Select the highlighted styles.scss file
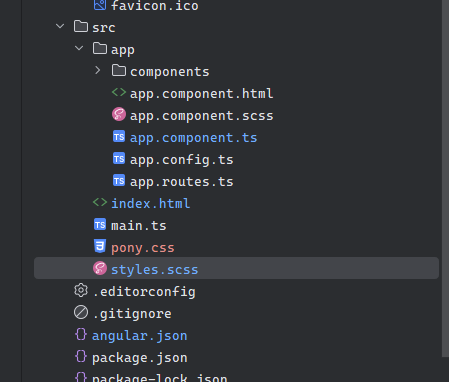This screenshot has height=382, width=449. click(236, 268)
